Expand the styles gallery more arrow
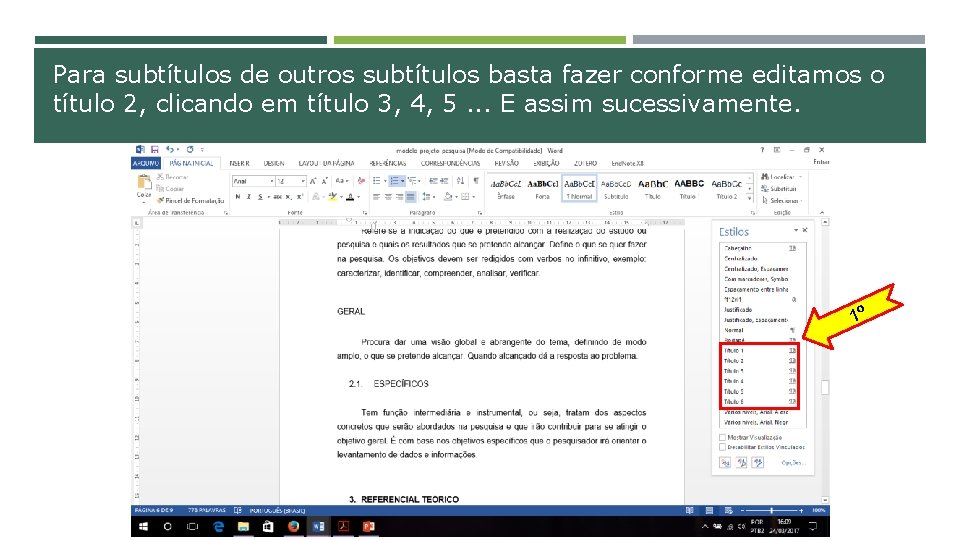The image size is (960, 540). pos(749,198)
